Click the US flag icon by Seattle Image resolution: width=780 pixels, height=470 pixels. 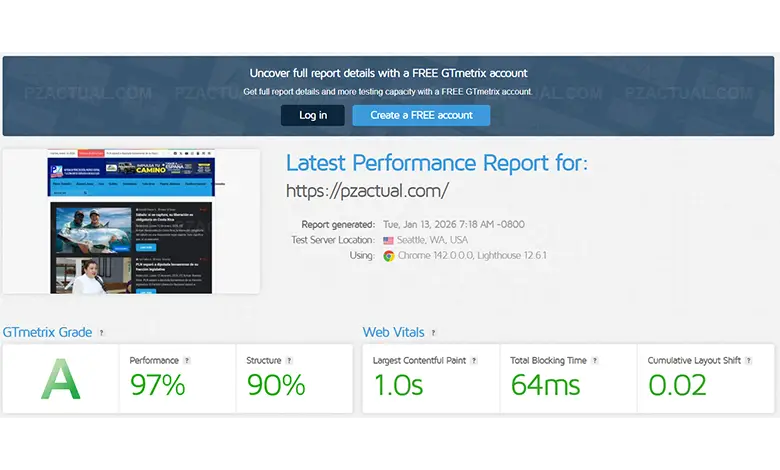388,240
